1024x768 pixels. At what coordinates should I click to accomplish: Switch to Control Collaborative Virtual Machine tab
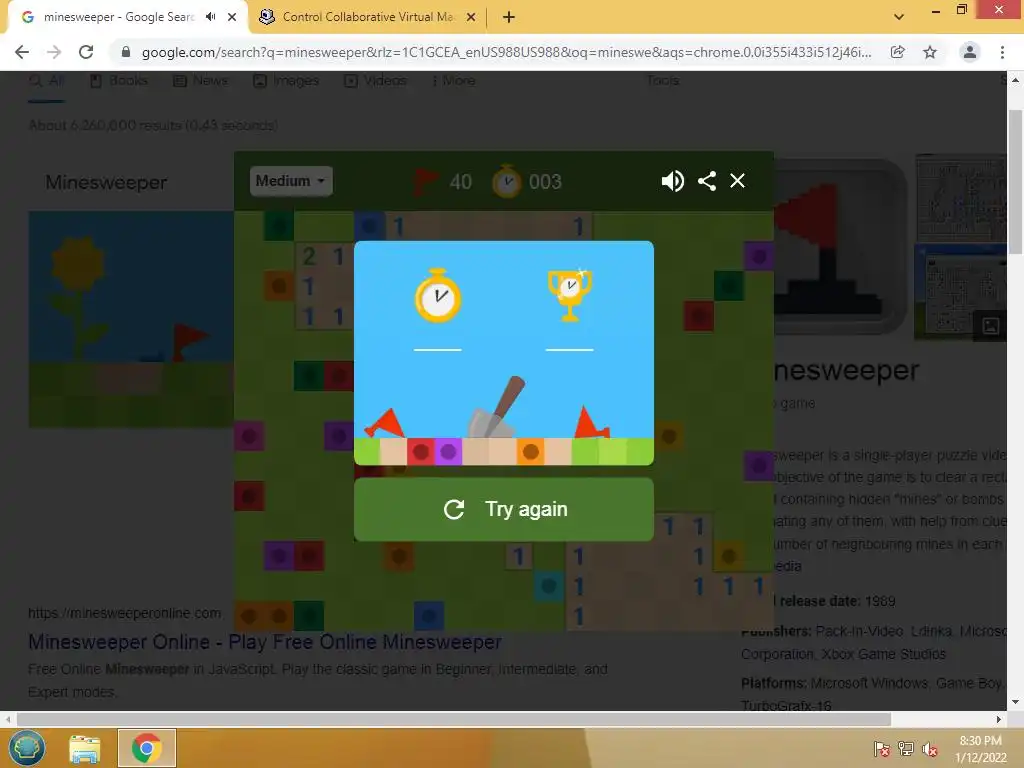[368, 17]
